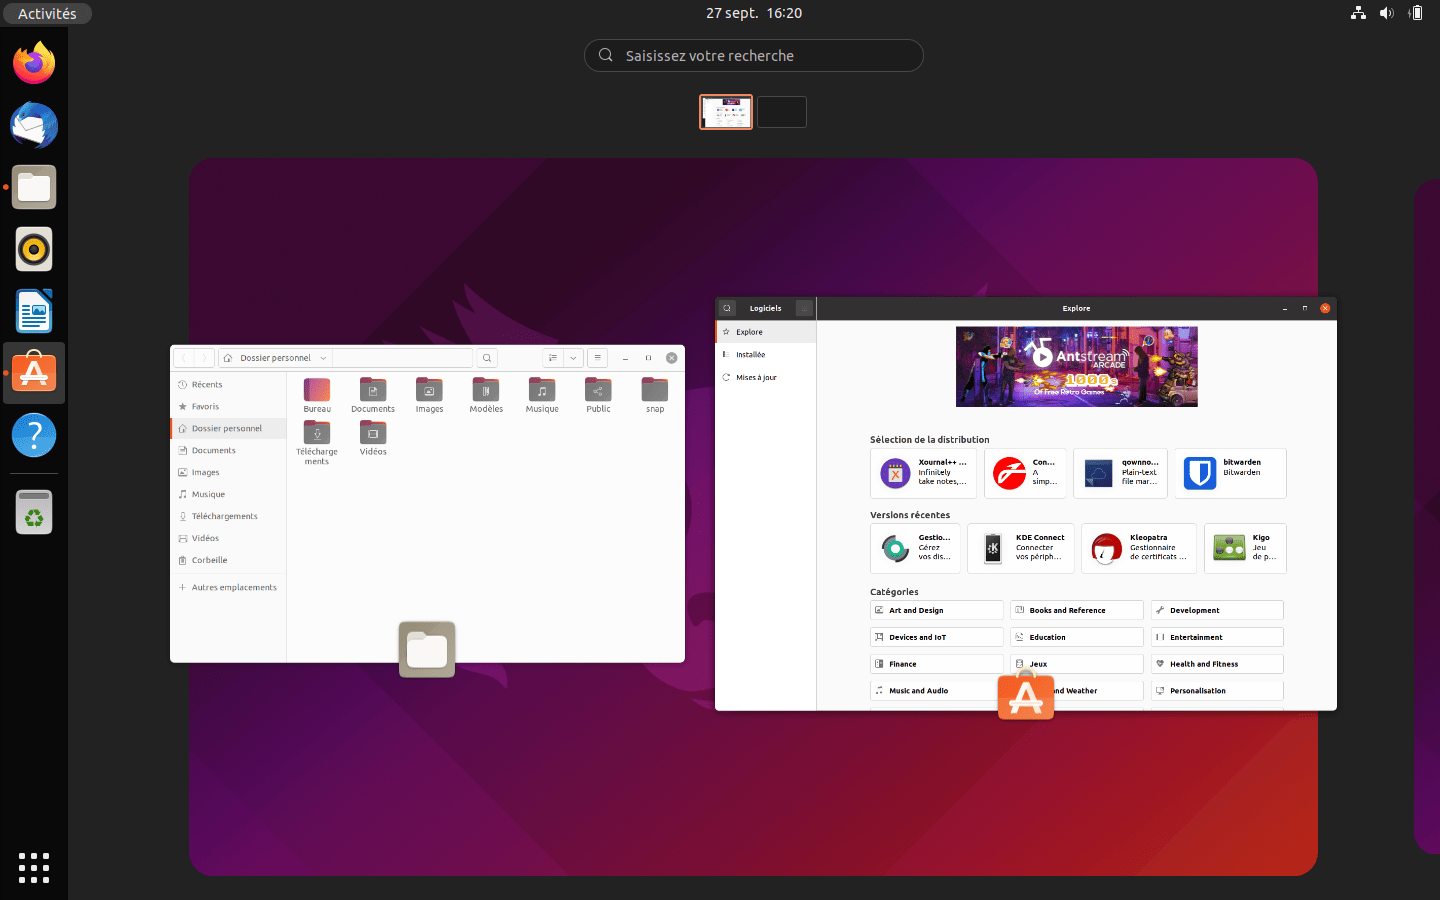Click the Bitwarden app icon
The width and height of the screenshot is (1440, 900).
[1199, 473]
